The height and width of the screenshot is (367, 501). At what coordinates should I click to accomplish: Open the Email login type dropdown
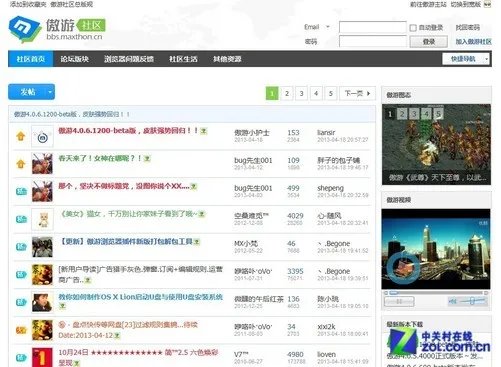(x=328, y=27)
